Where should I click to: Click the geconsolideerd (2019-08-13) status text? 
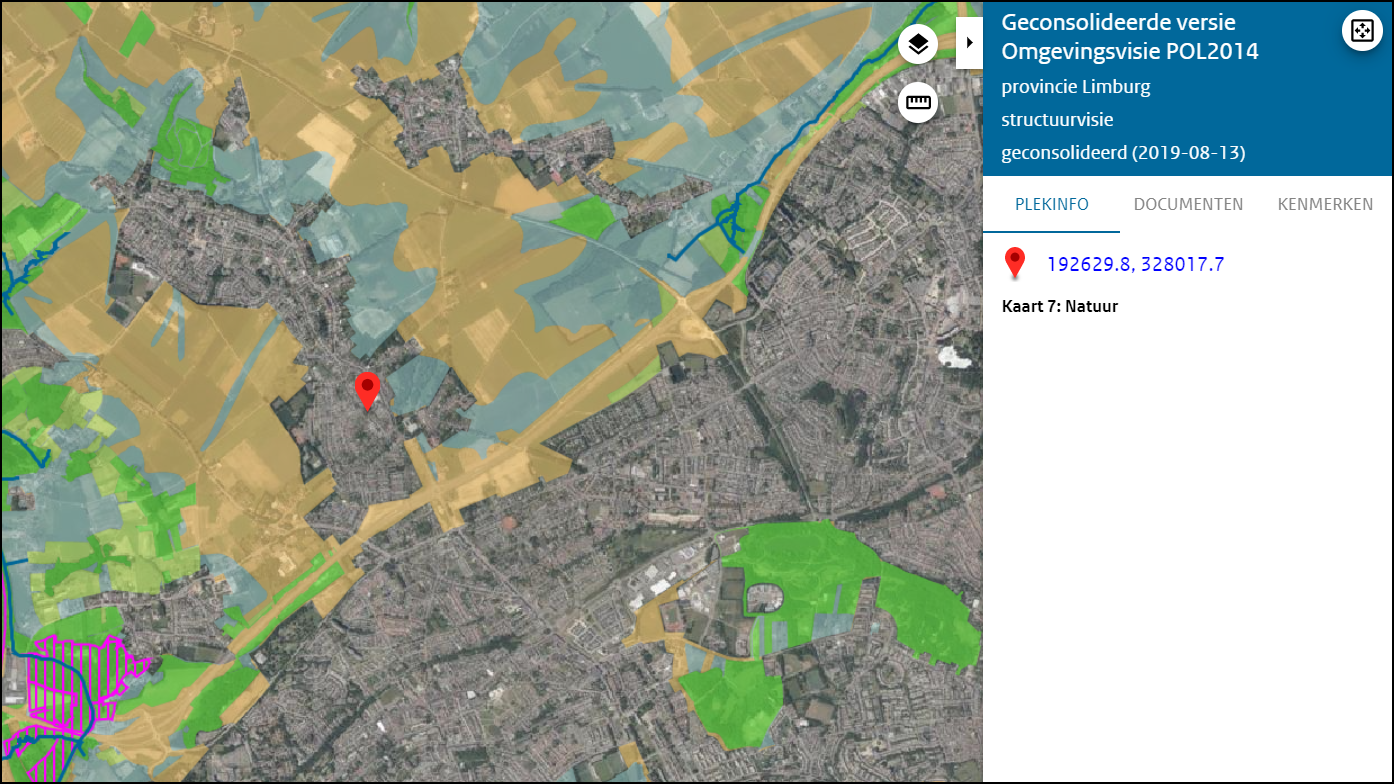coord(1123,153)
